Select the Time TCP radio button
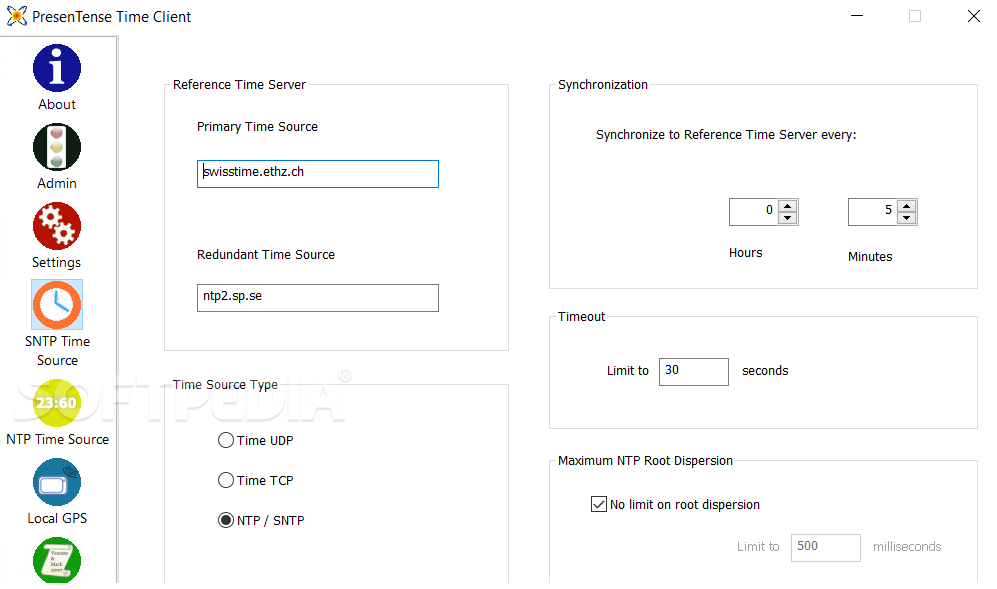 226,480
